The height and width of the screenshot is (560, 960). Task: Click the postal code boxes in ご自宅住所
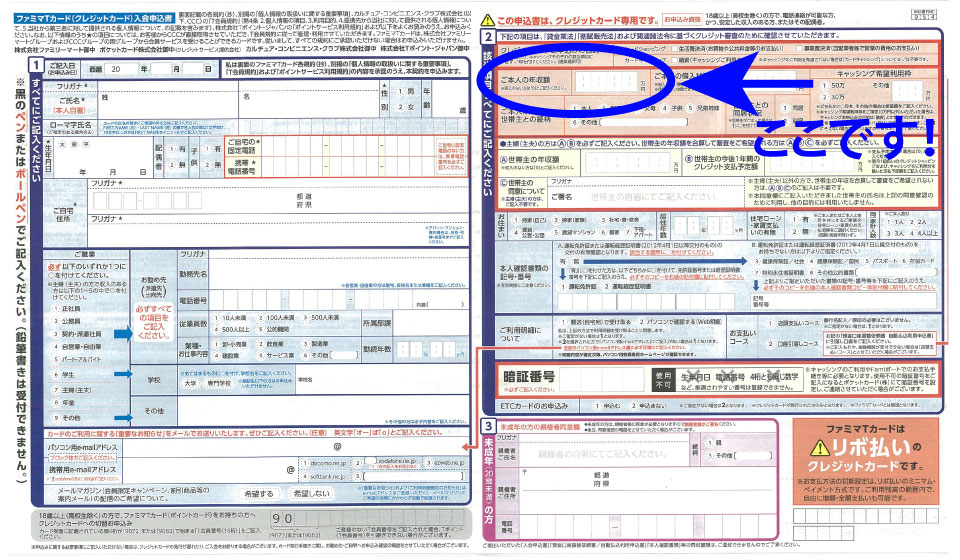point(146,200)
